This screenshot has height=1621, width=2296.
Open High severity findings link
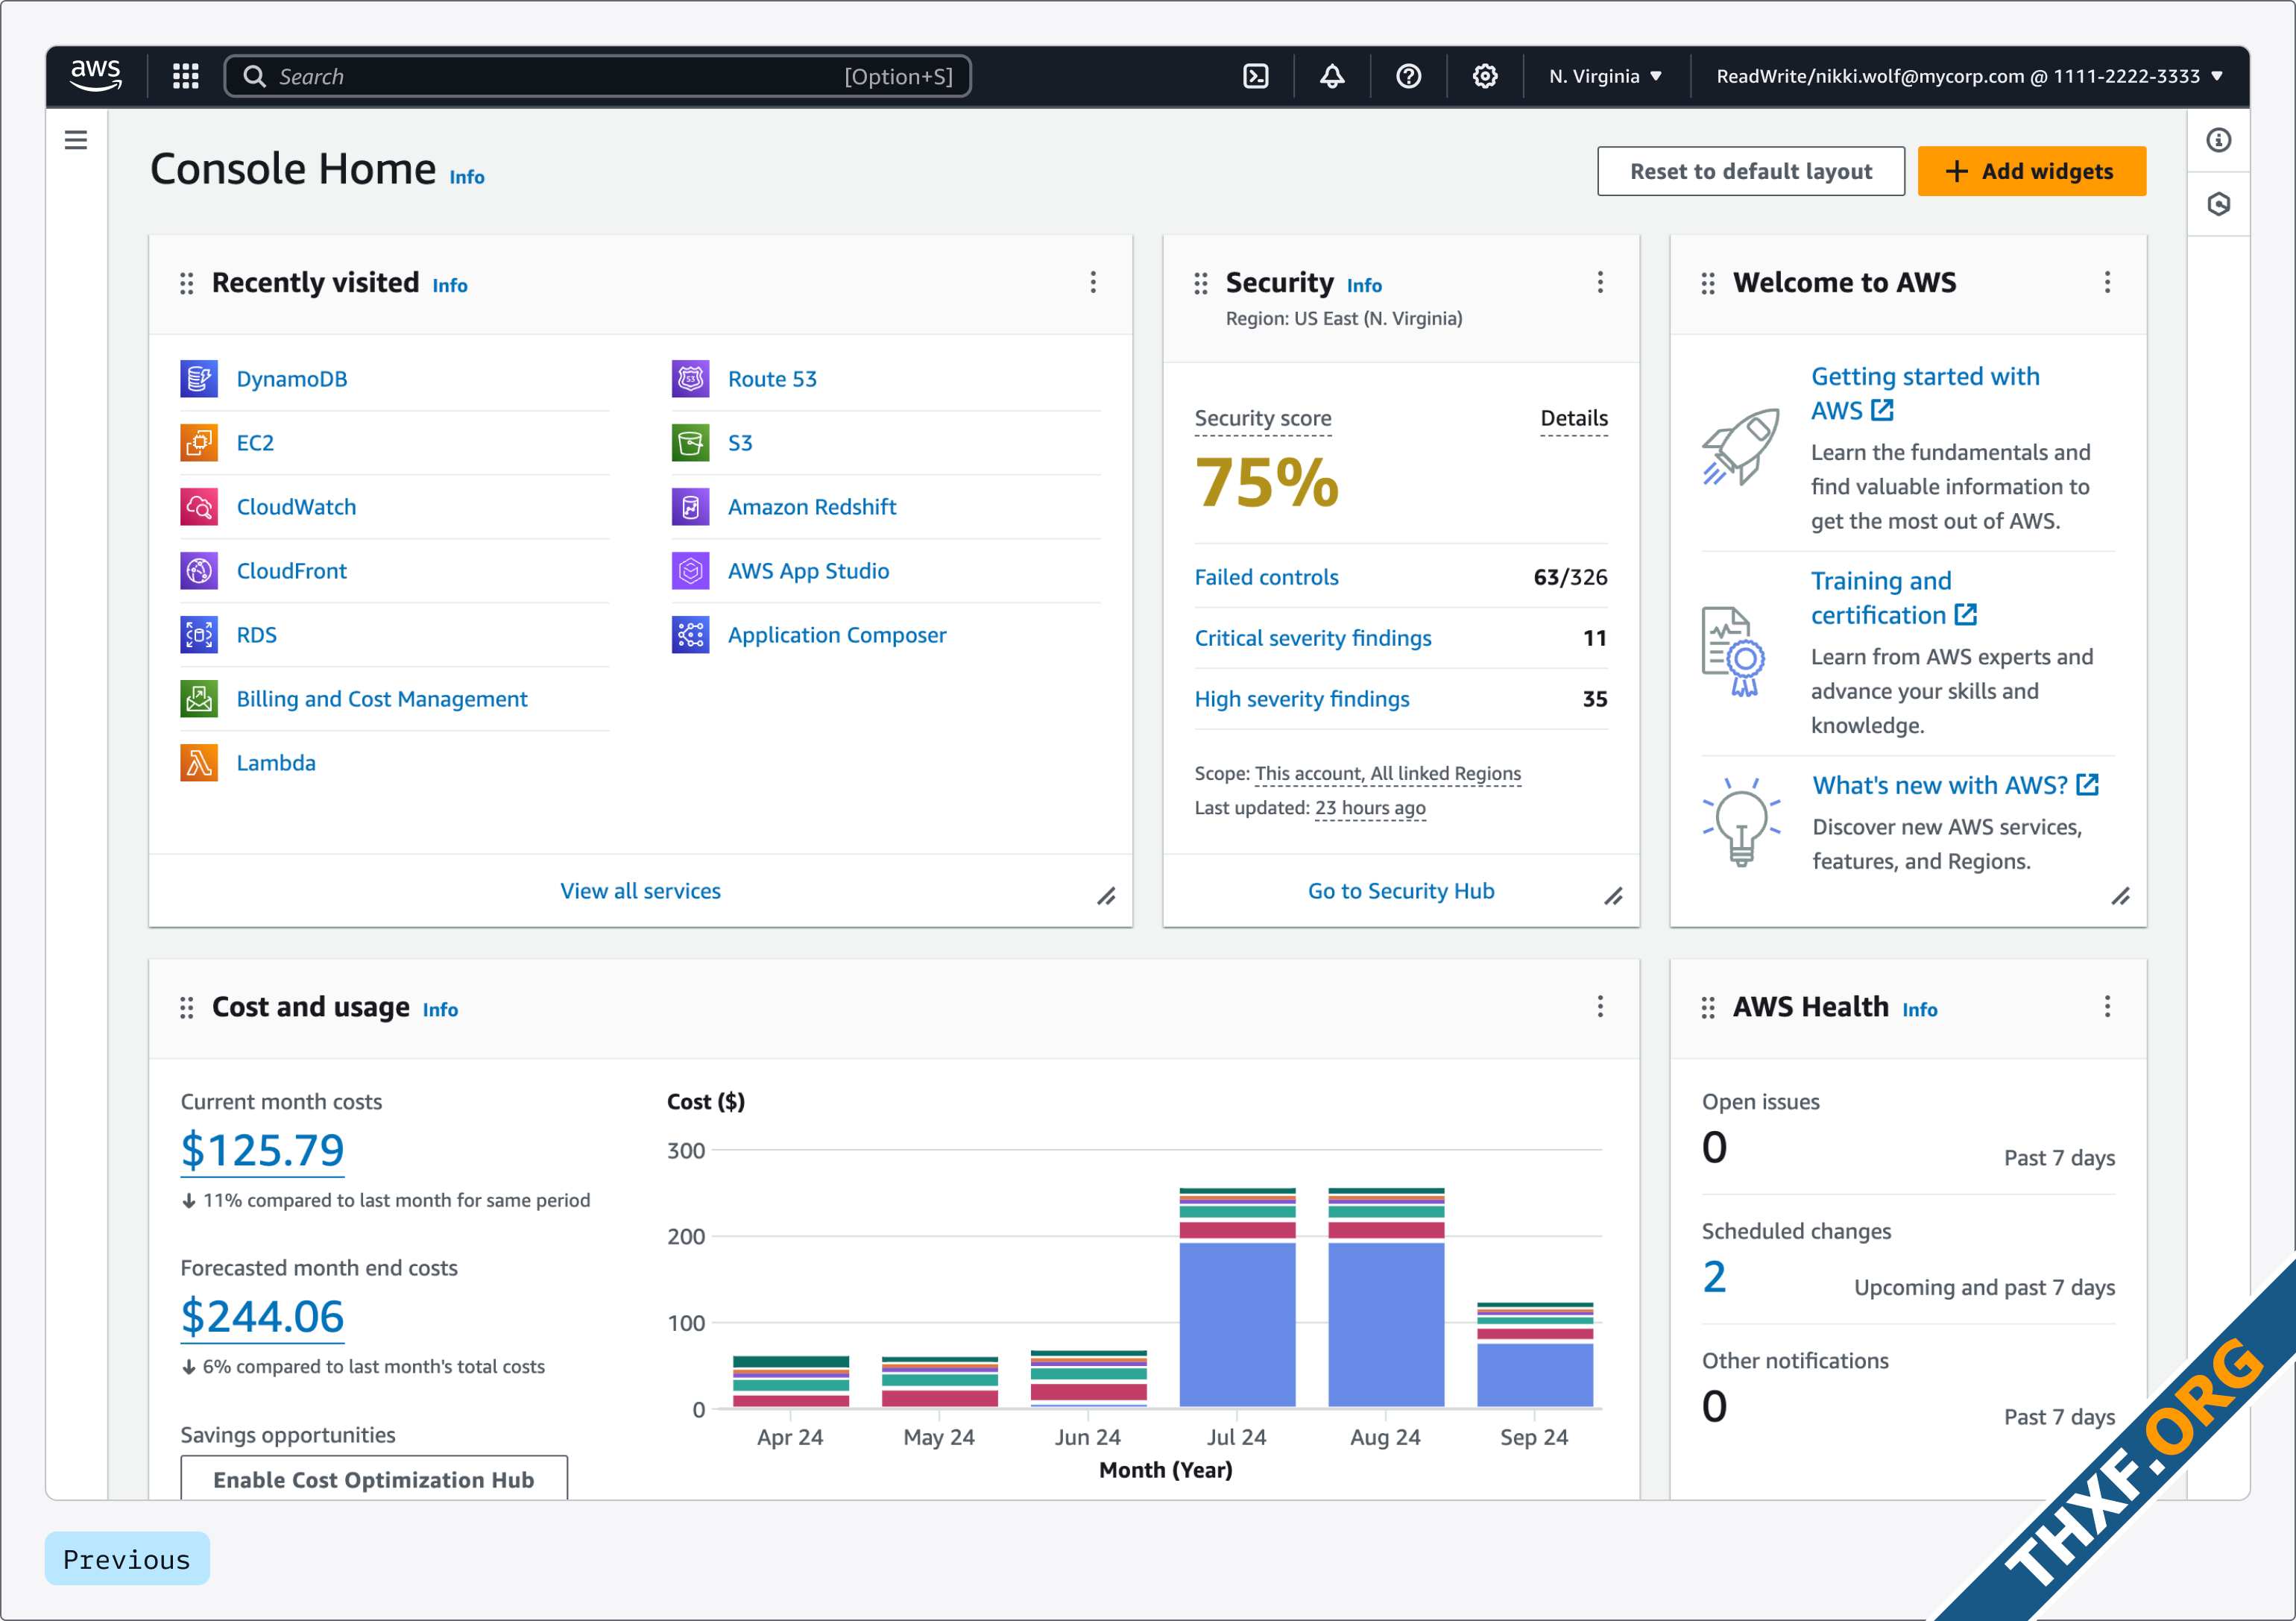(x=1302, y=699)
